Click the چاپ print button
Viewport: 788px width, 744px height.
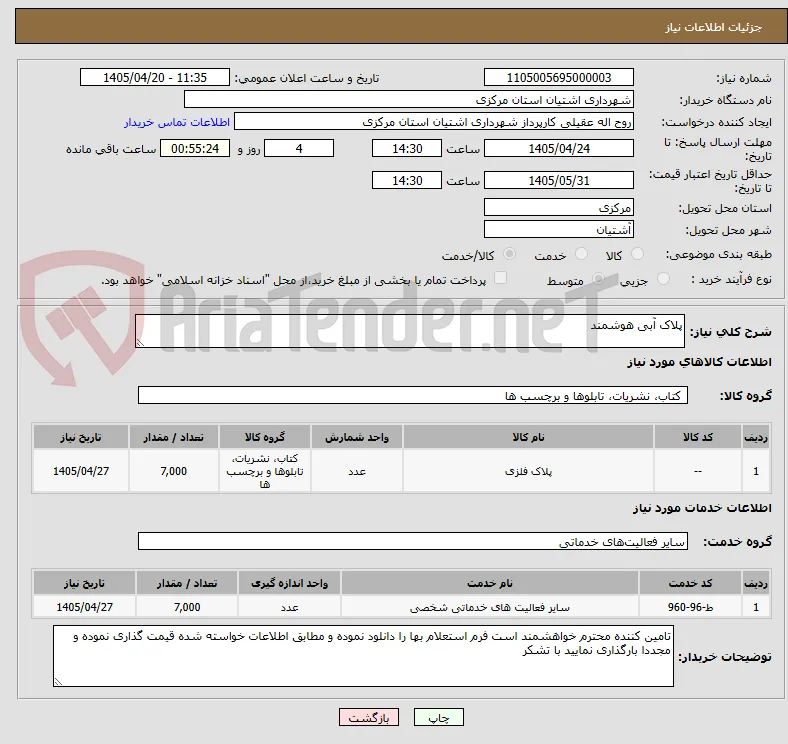[439, 717]
